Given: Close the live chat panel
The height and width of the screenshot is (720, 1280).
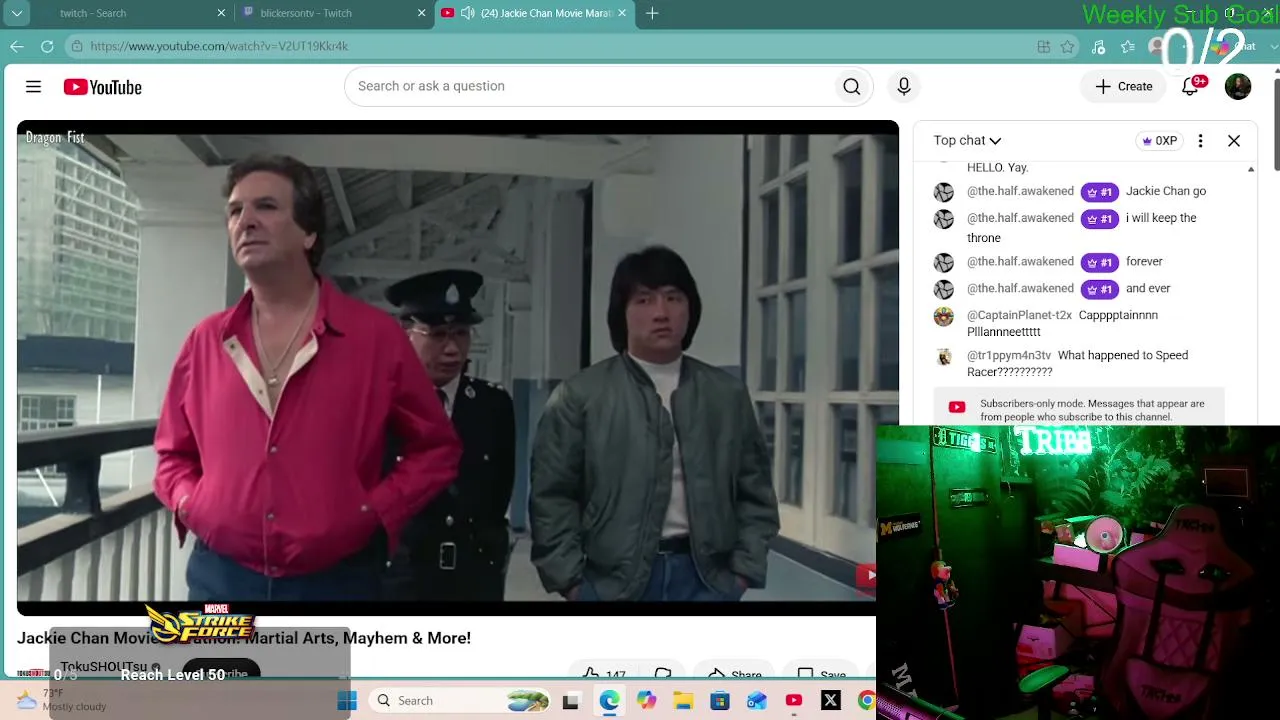Looking at the screenshot, I should pos(1234,141).
